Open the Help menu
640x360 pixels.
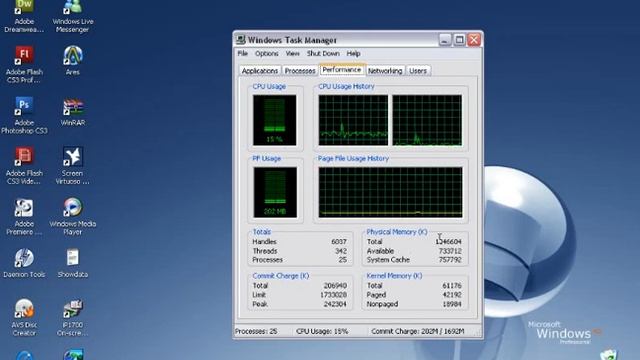pyautogui.click(x=353, y=53)
